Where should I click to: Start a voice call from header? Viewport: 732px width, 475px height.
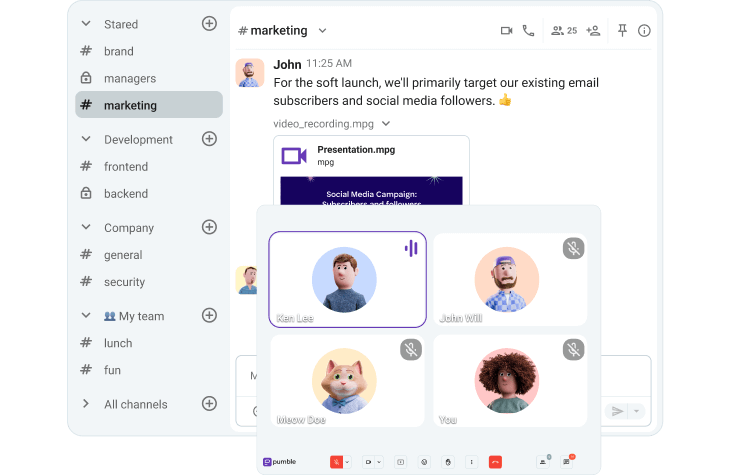pos(528,31)
